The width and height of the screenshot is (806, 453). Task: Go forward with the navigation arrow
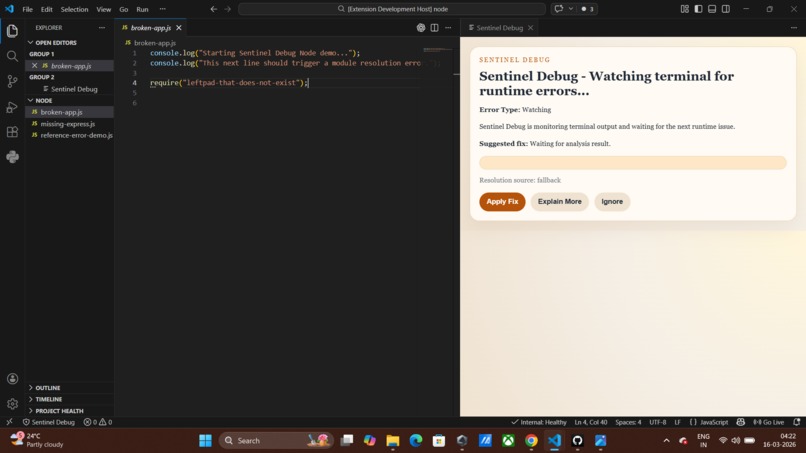tap(228, 9)
